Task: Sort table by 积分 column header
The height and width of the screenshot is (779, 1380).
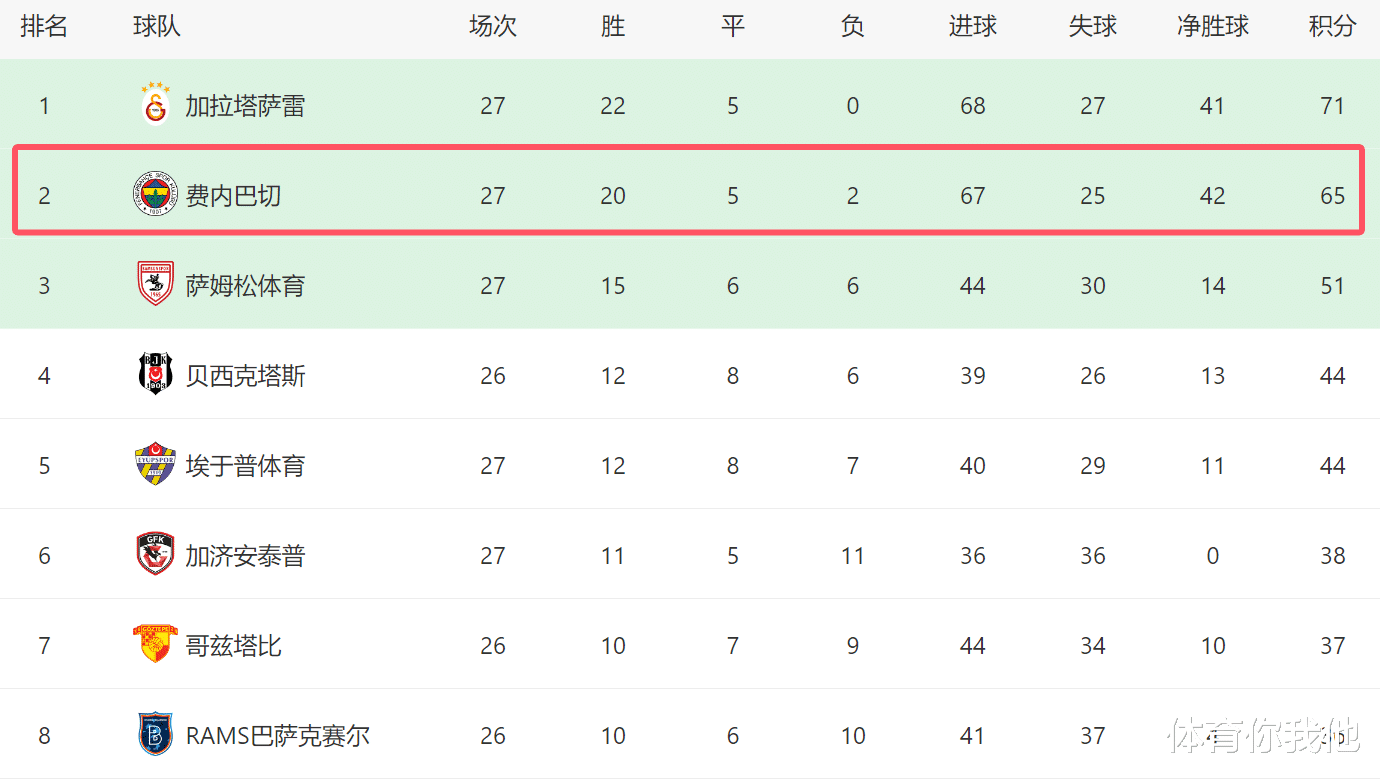Action: (x=1332, y=27)
